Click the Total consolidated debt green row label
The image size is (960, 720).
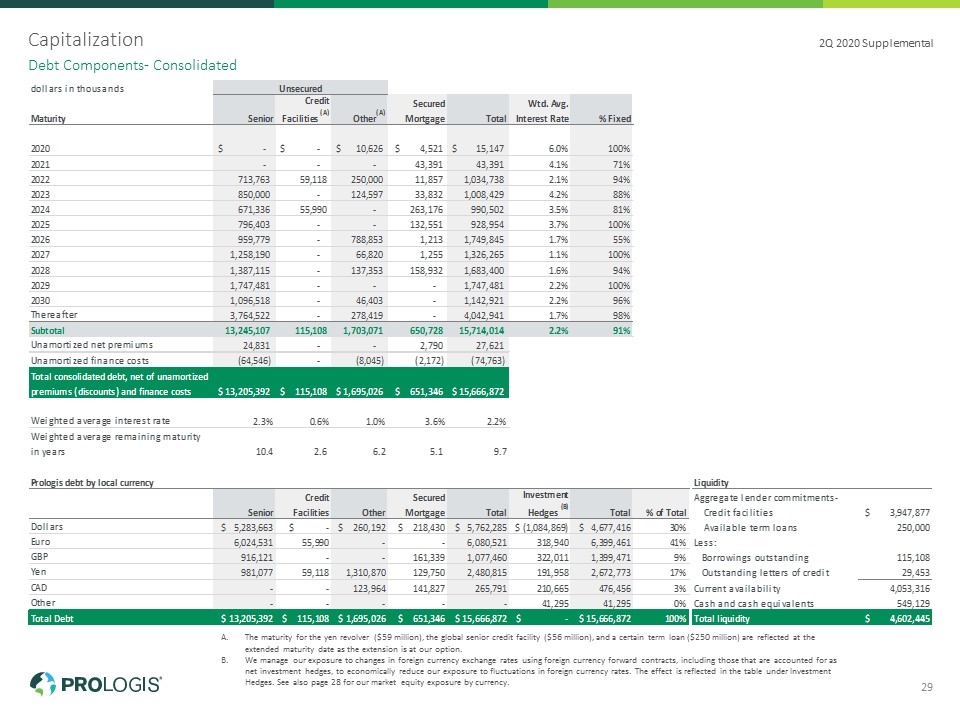(x=119, y=384)
